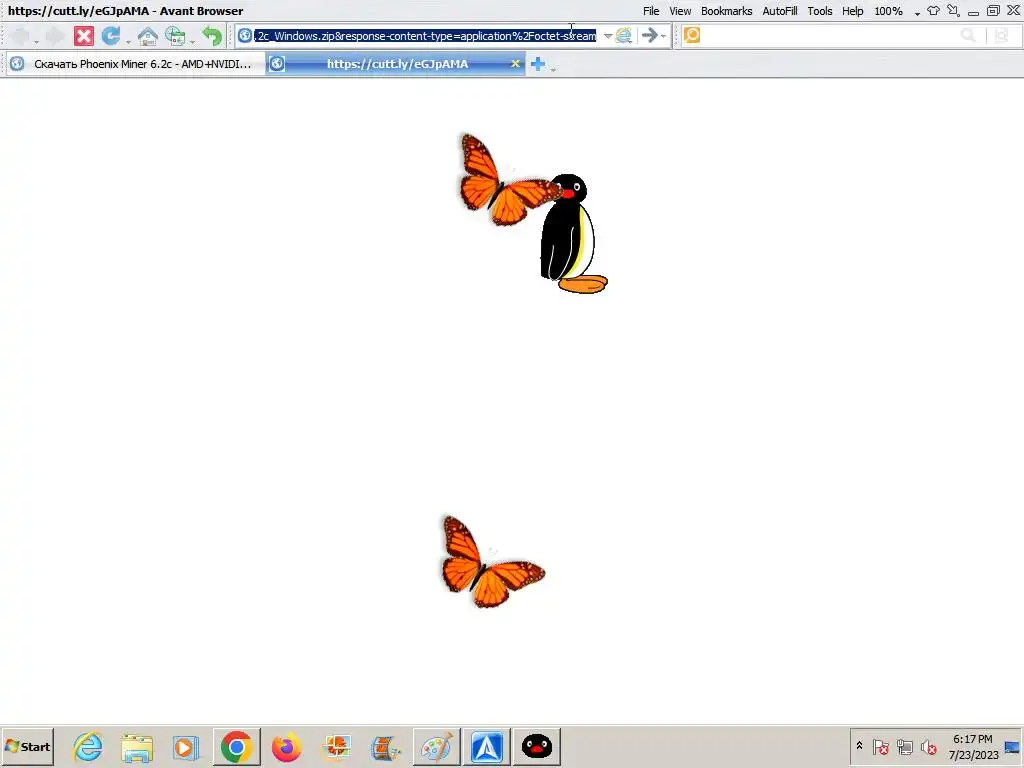The height and width of the screenshot is (768, 1024).
Task: Reload the page with the Refresh icon
Action: 110,35
